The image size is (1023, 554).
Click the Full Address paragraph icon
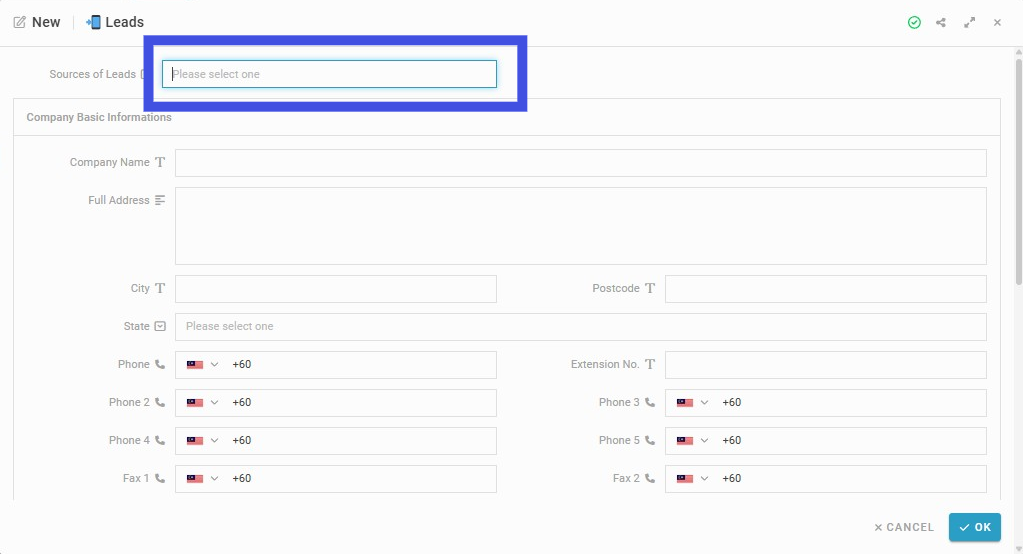(x=160, y=200)
